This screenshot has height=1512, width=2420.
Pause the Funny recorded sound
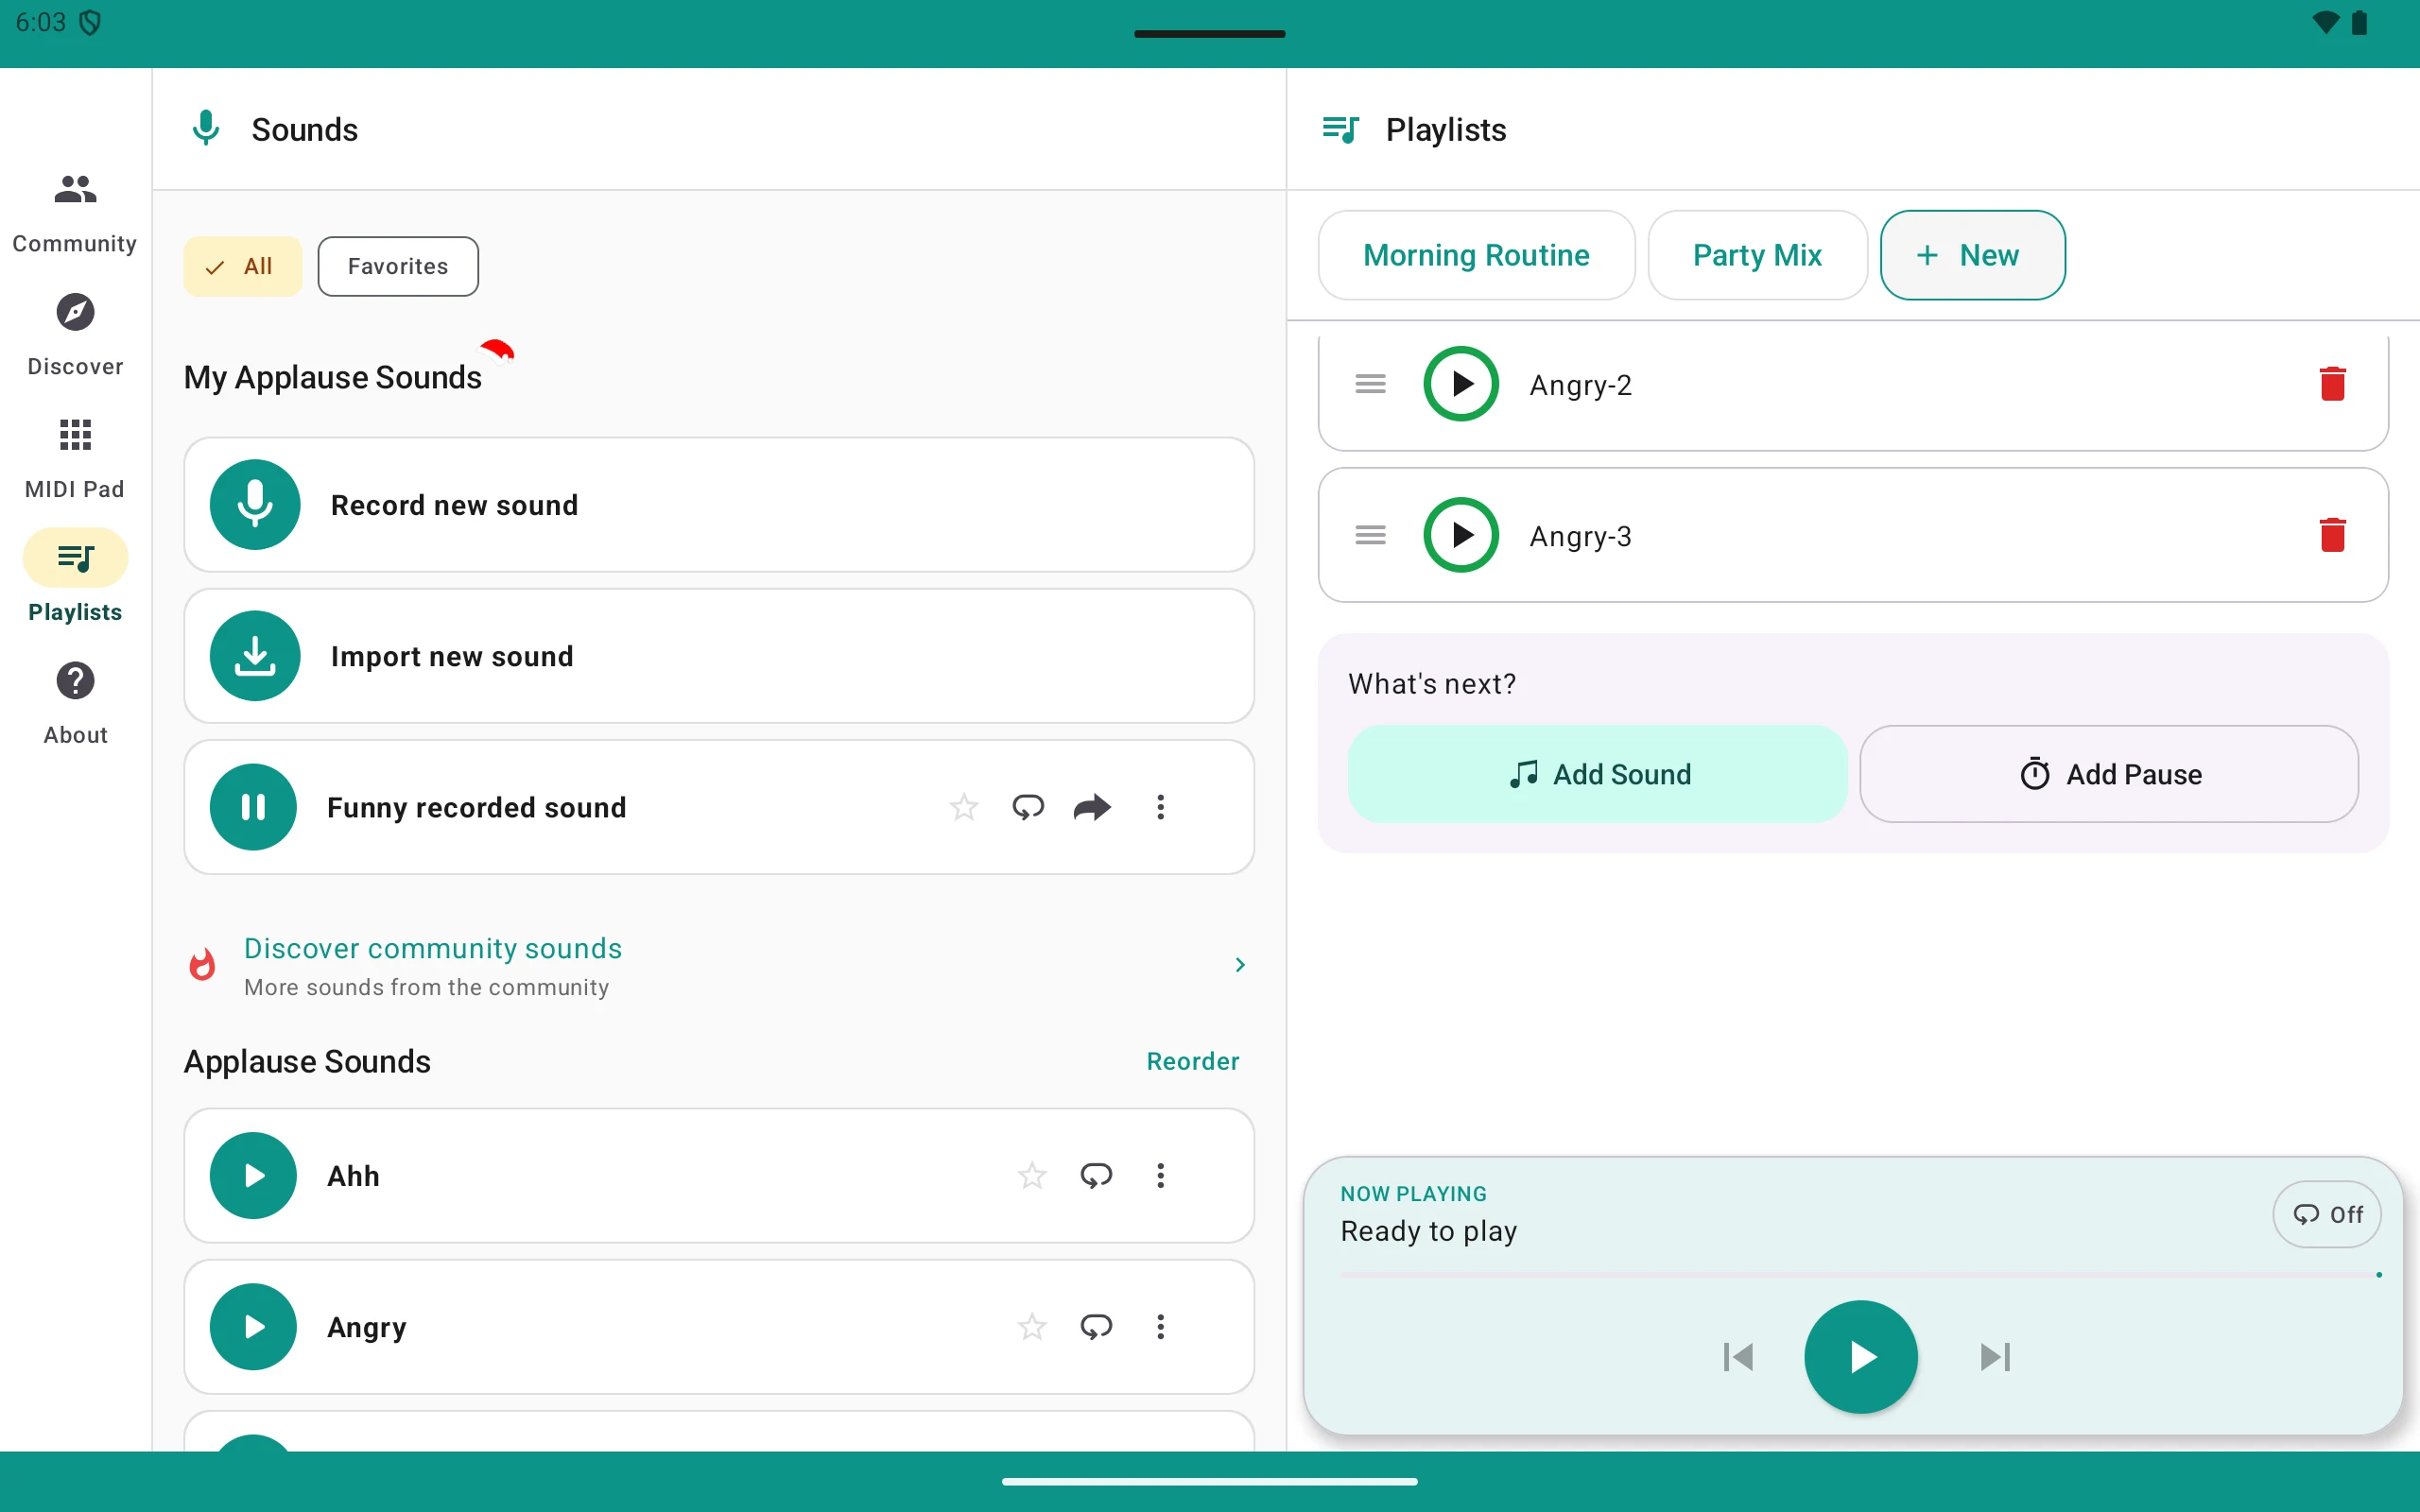pyautogui.click(x=253, y=807)
